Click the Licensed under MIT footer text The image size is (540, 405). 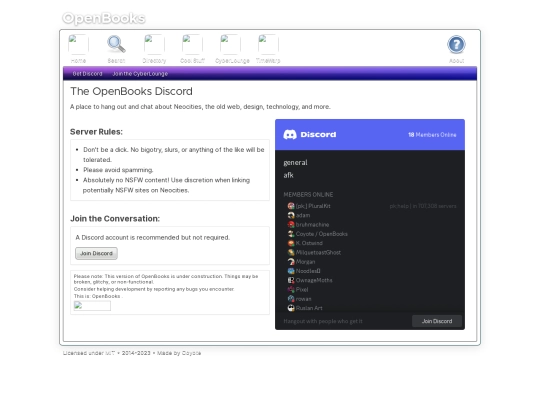(89, 353)
